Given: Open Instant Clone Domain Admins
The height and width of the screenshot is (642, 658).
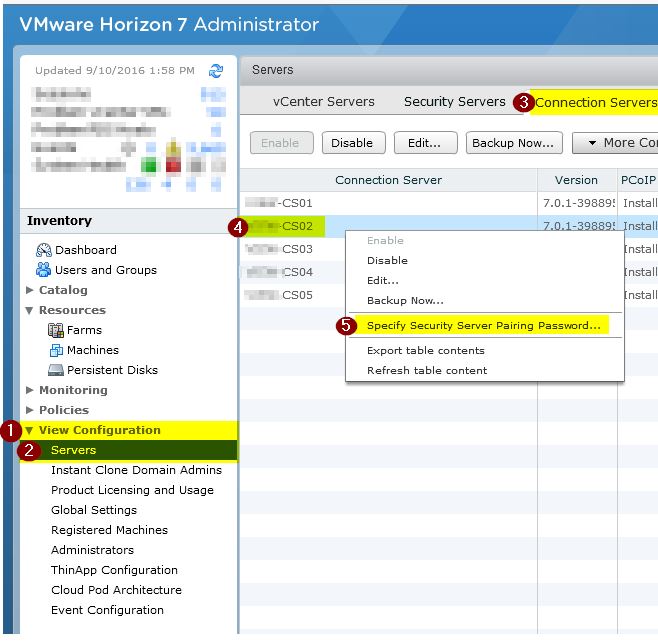Looking at the screenshot, I should pos(136,470).
